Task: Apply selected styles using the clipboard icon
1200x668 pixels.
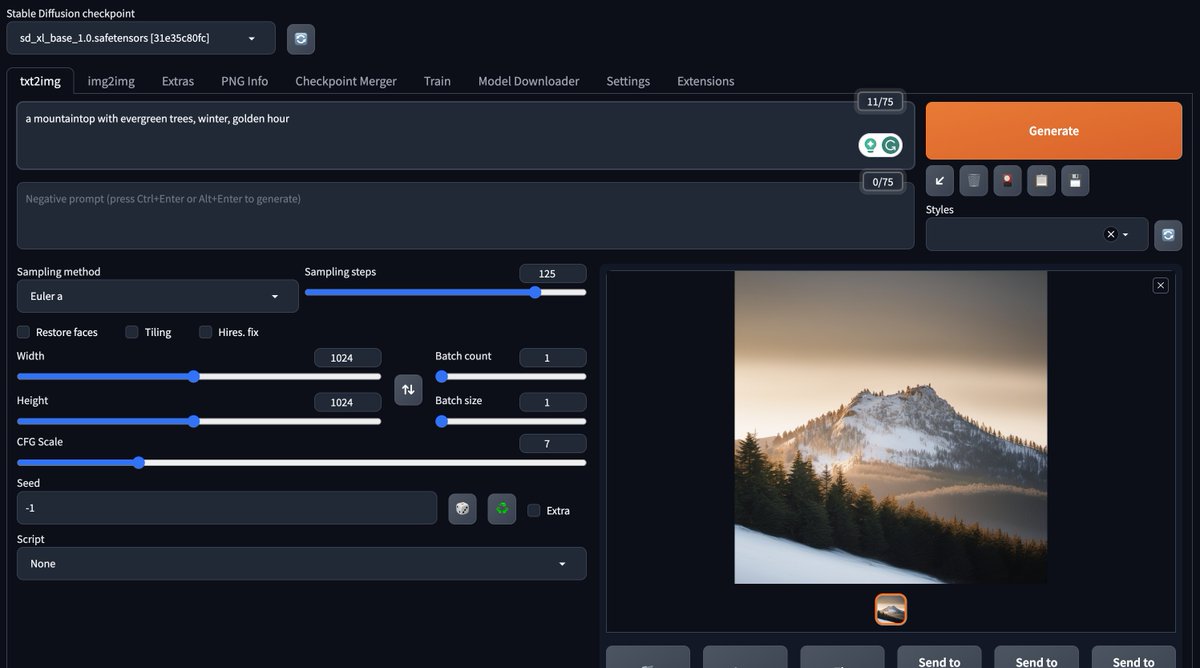Action: [1040, 180]
